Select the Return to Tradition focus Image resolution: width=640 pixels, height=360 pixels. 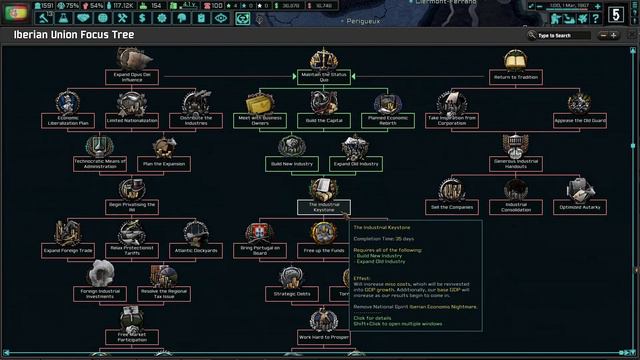click(x=516, y=77)
